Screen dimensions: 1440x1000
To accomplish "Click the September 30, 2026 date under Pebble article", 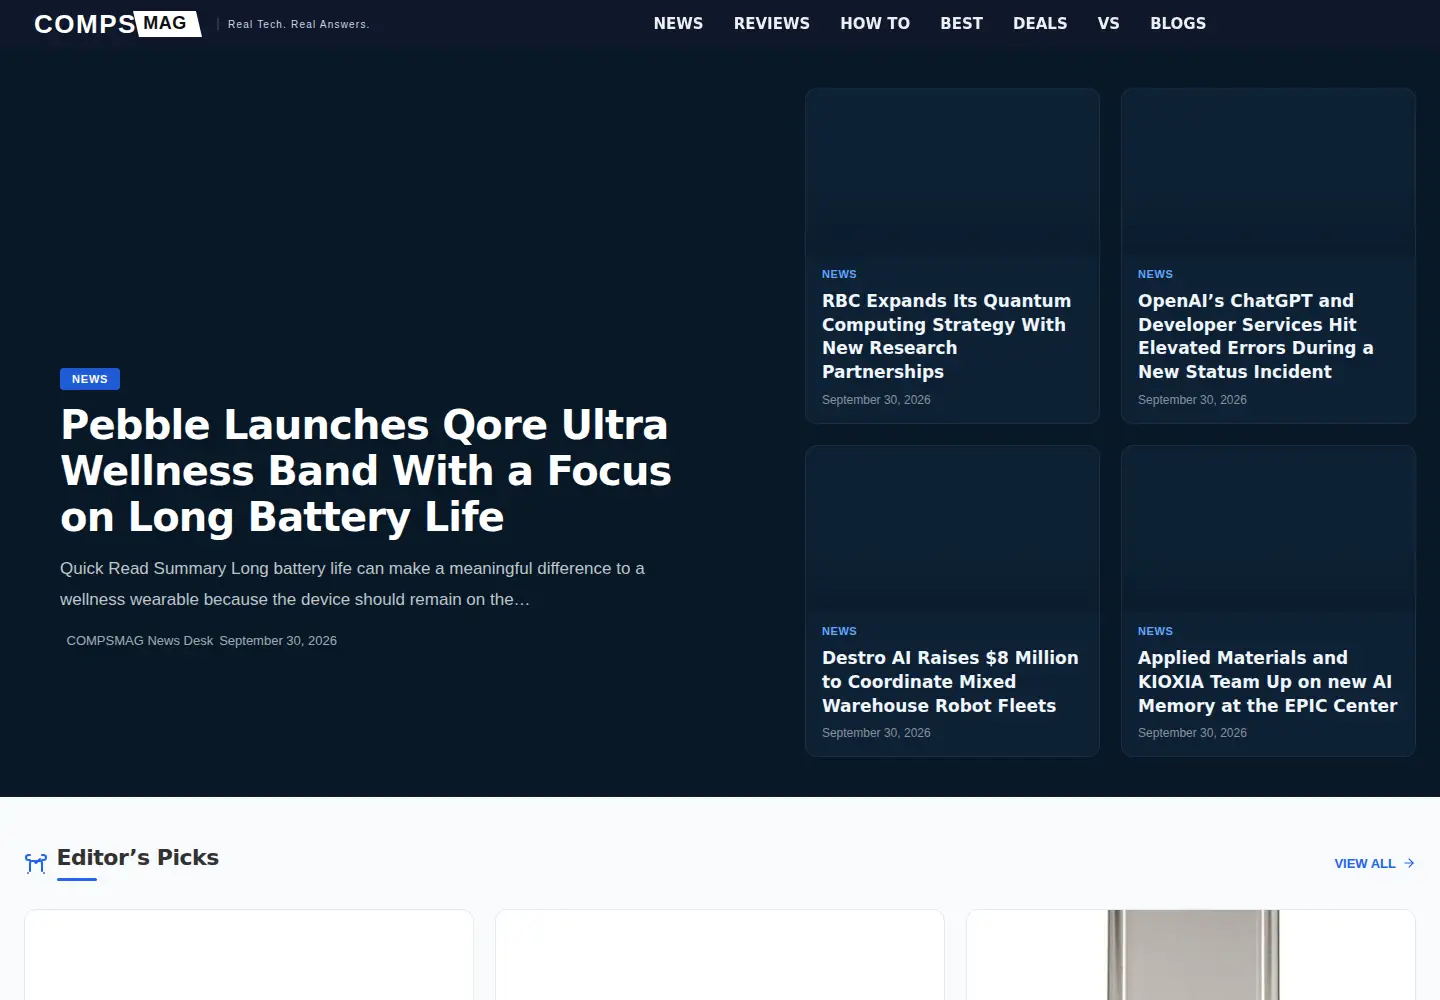I will [x=278, y=641].
